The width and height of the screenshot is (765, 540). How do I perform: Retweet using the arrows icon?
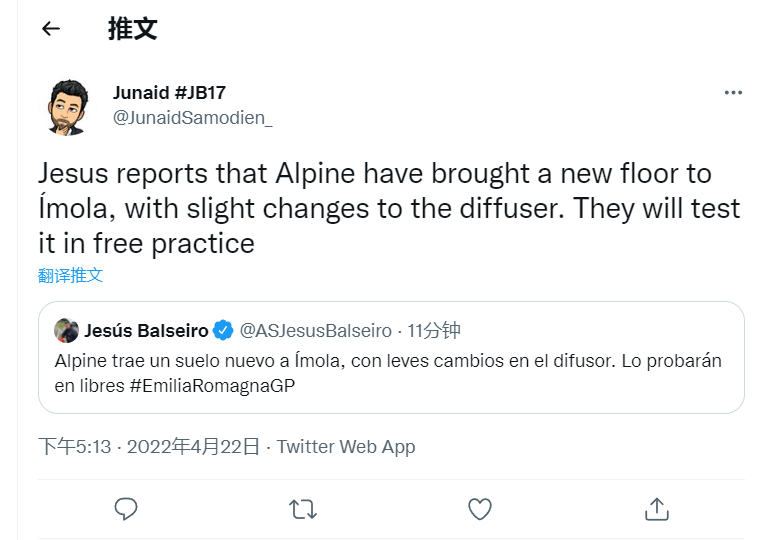coord(302,509)
